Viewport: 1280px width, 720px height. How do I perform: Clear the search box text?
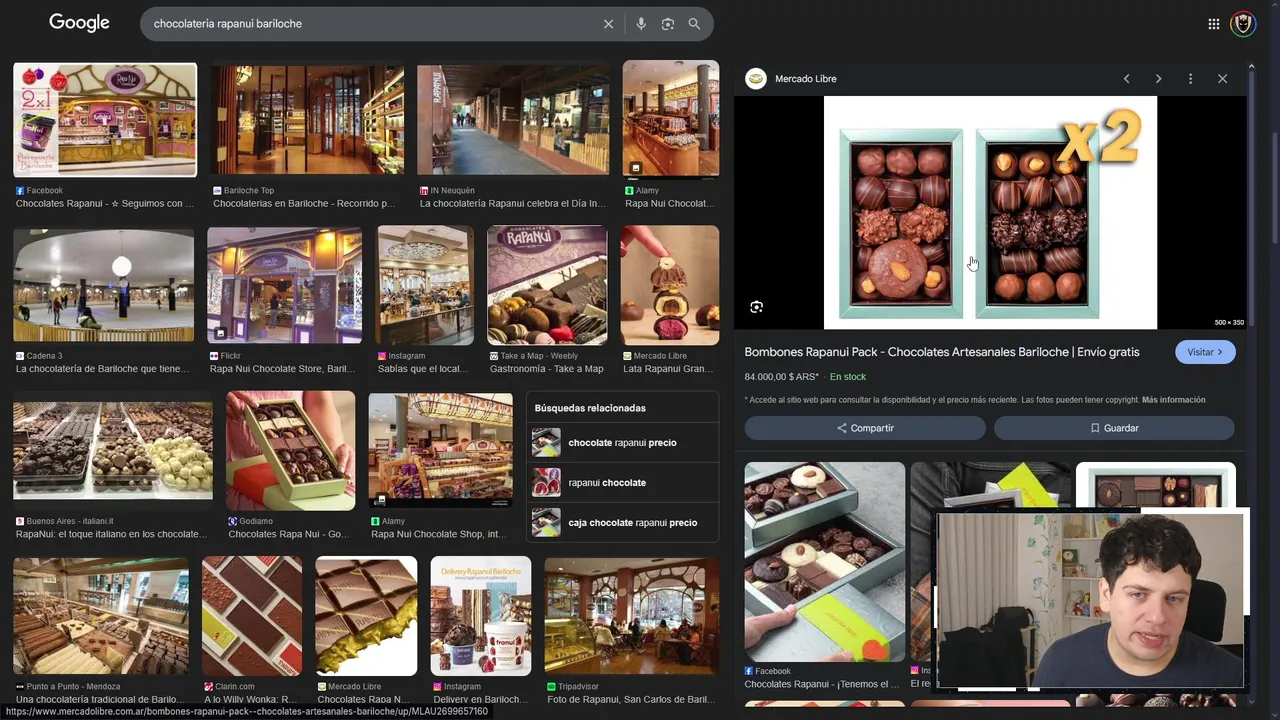[x=608, y=24]
